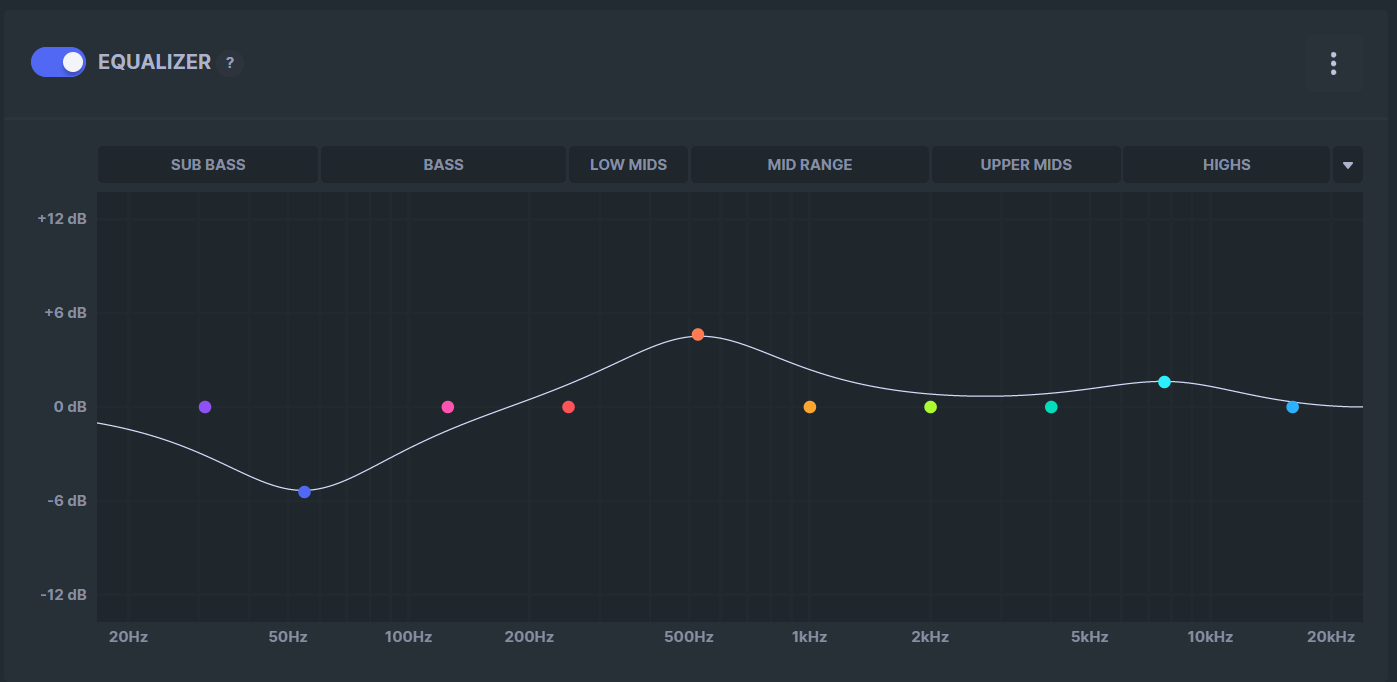The width and height of the screenshot is (1397, 682).
Task: Click the Equalizer help question mark icon
Action: [x=230, y=63]
